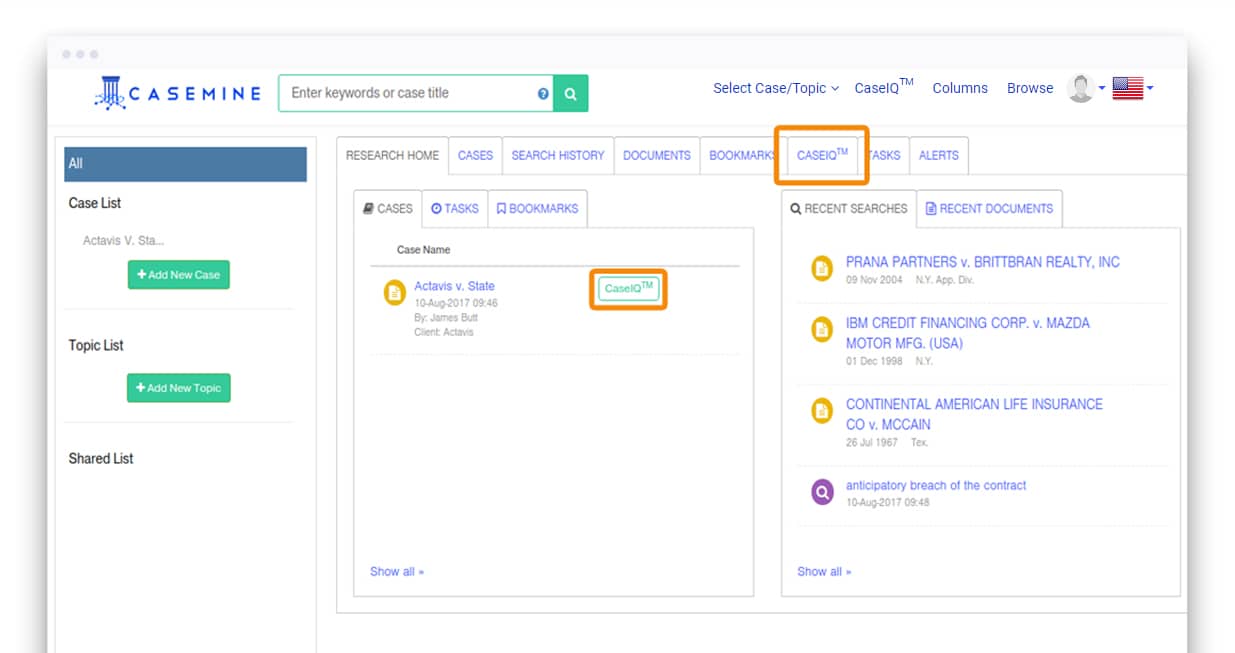Switch to the SEARCH HISTORY tab
The height and width of the screenshot is (653, 1235).
click(x=557, y=155)
